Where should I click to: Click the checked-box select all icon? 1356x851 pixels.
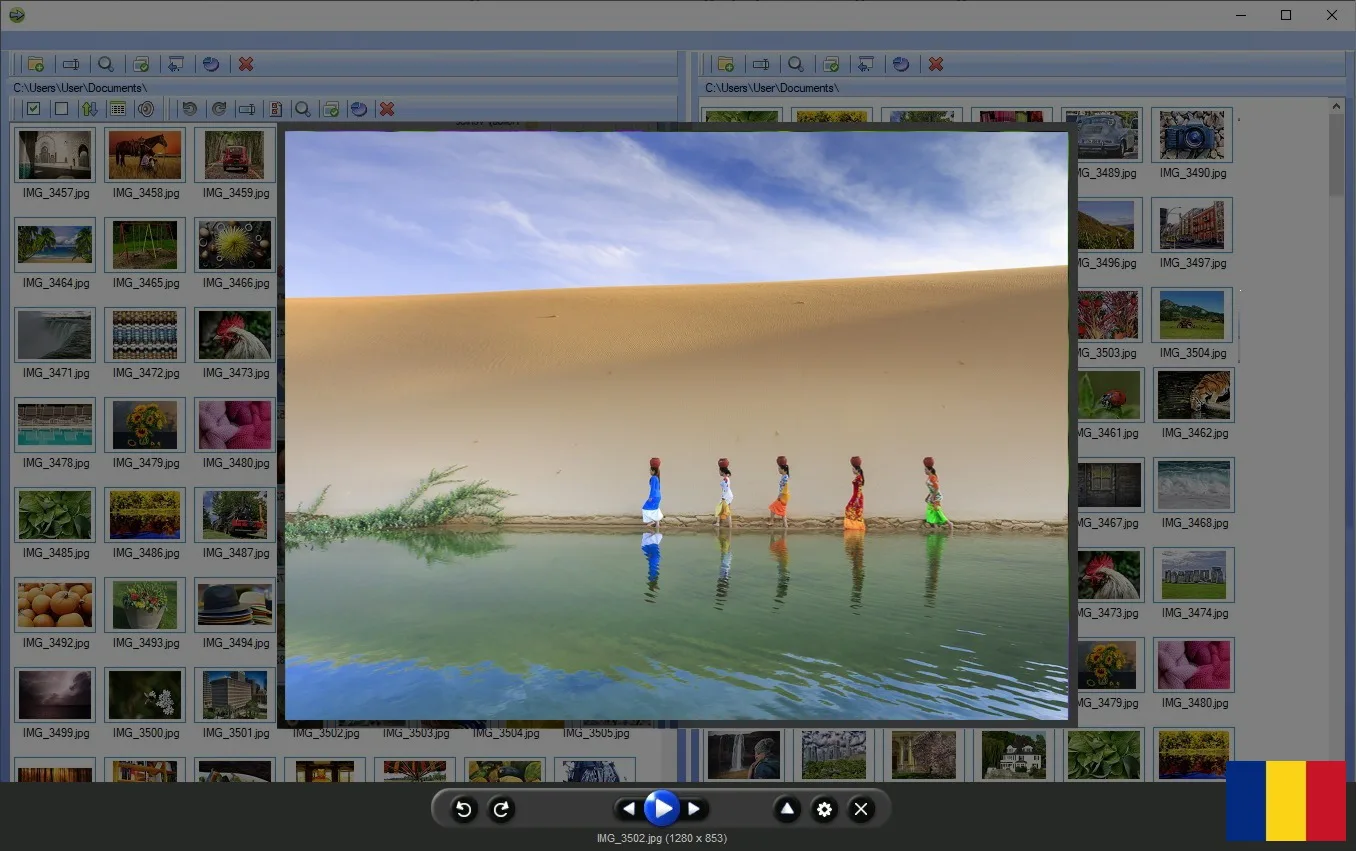click(x=33, y=109)
